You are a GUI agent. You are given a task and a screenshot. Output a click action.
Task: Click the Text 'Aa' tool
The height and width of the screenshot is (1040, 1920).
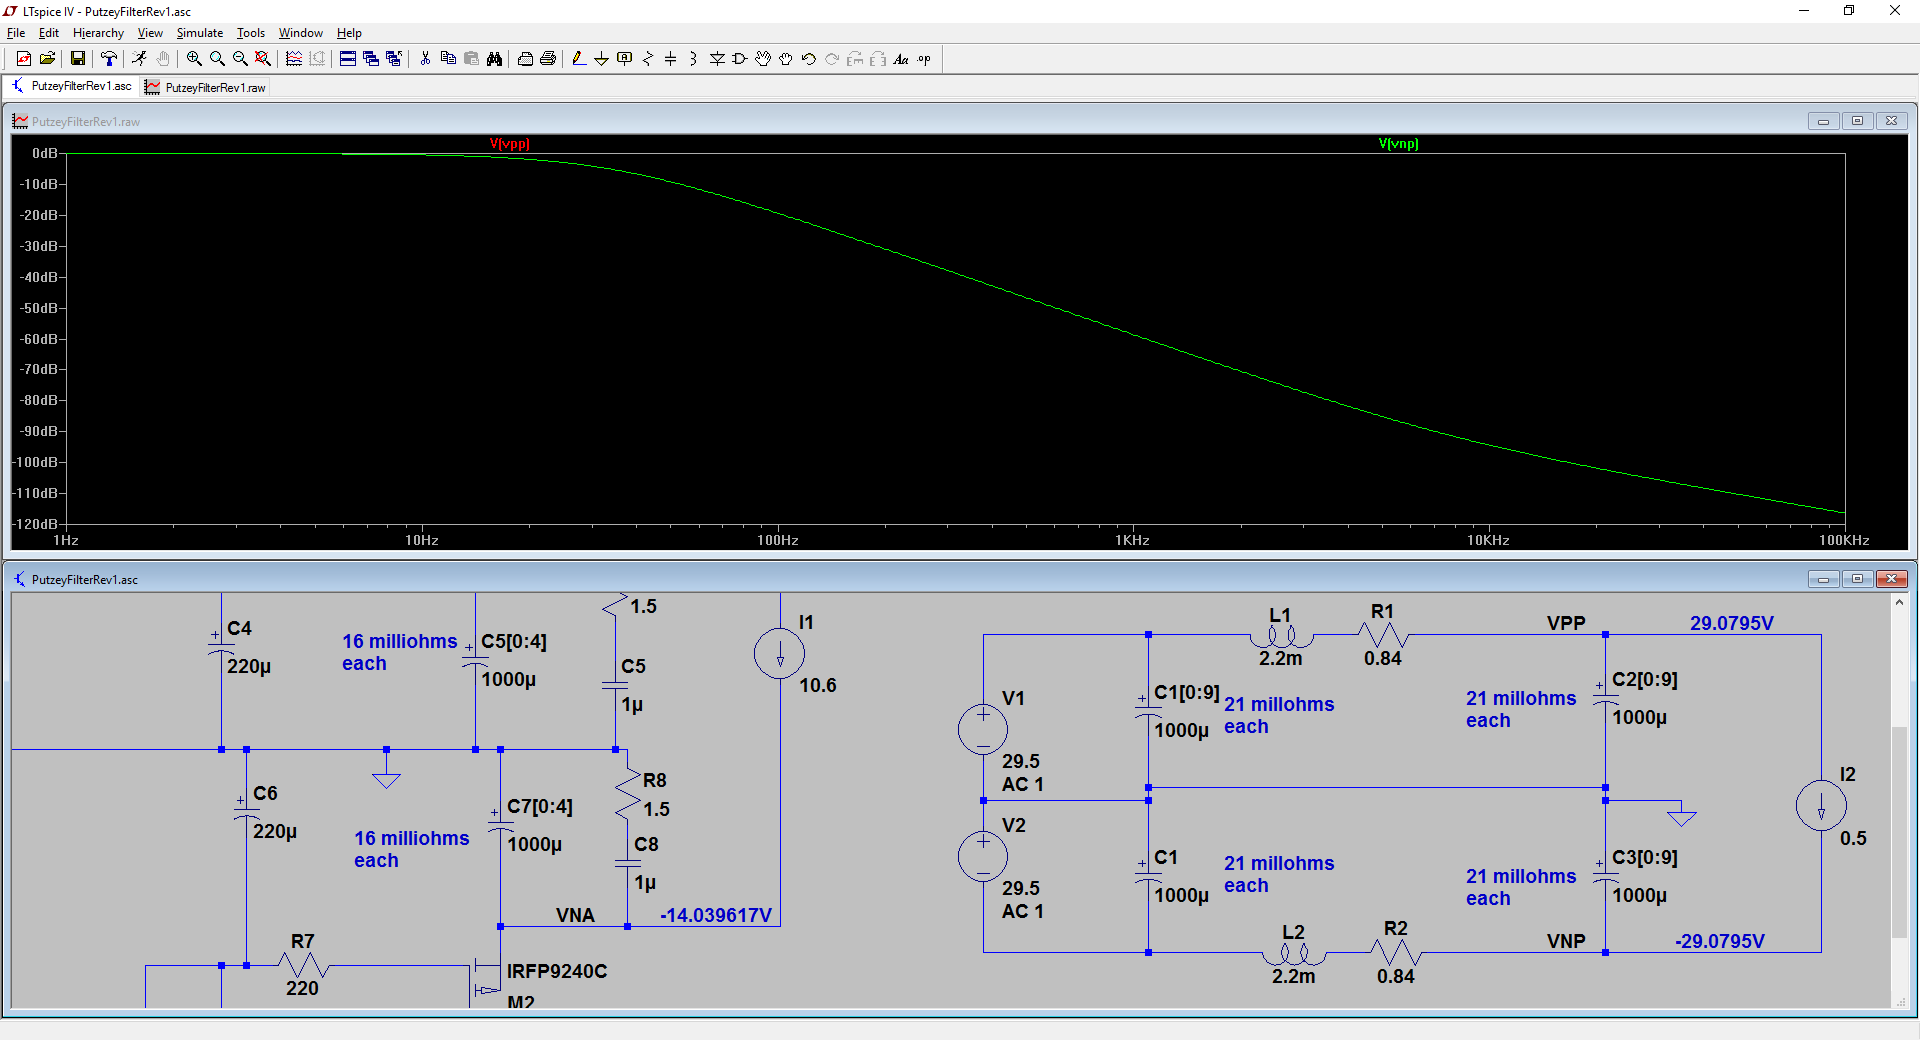click(901, 59)
